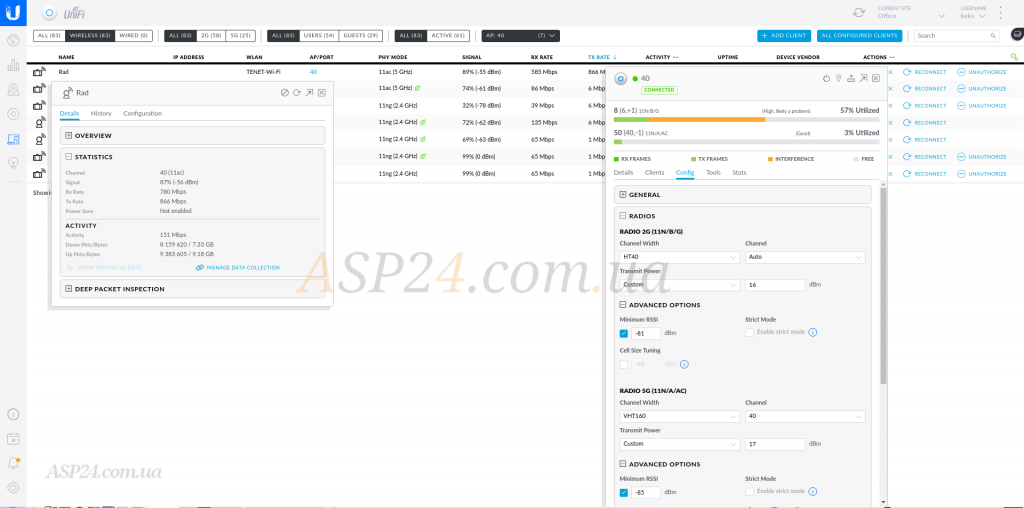Screen dimensions: 1024x508
Task: Click the restart icon on AP 40 panel
Action: (x=826, y=78)
